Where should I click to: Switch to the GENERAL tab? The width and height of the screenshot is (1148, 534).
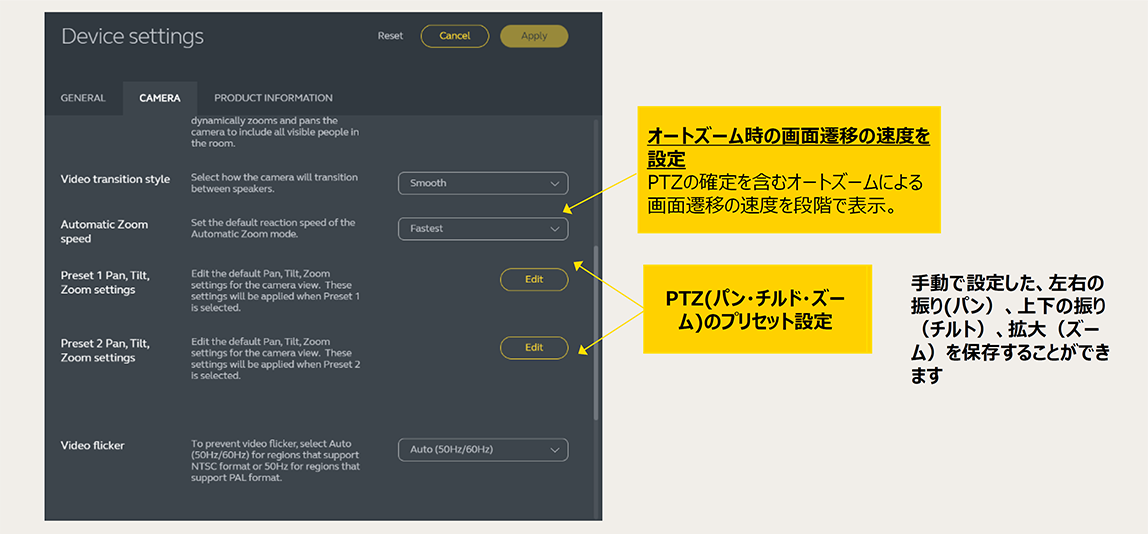[83, 98]
